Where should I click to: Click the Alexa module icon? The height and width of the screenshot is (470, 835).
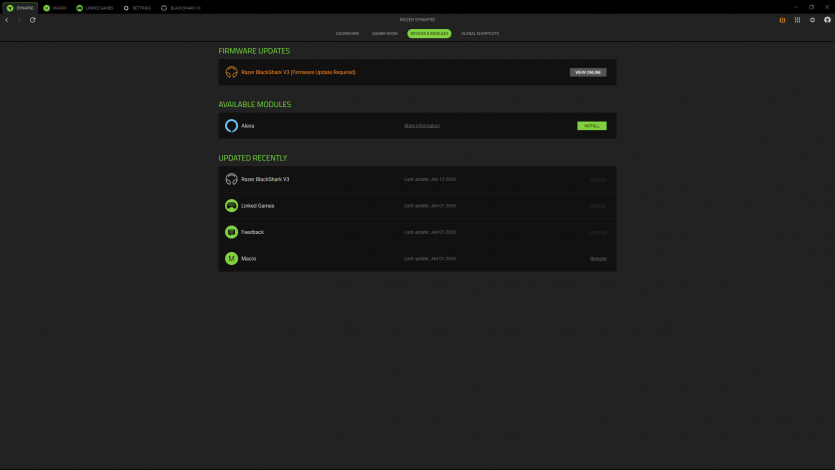click(x=231, y=126)
